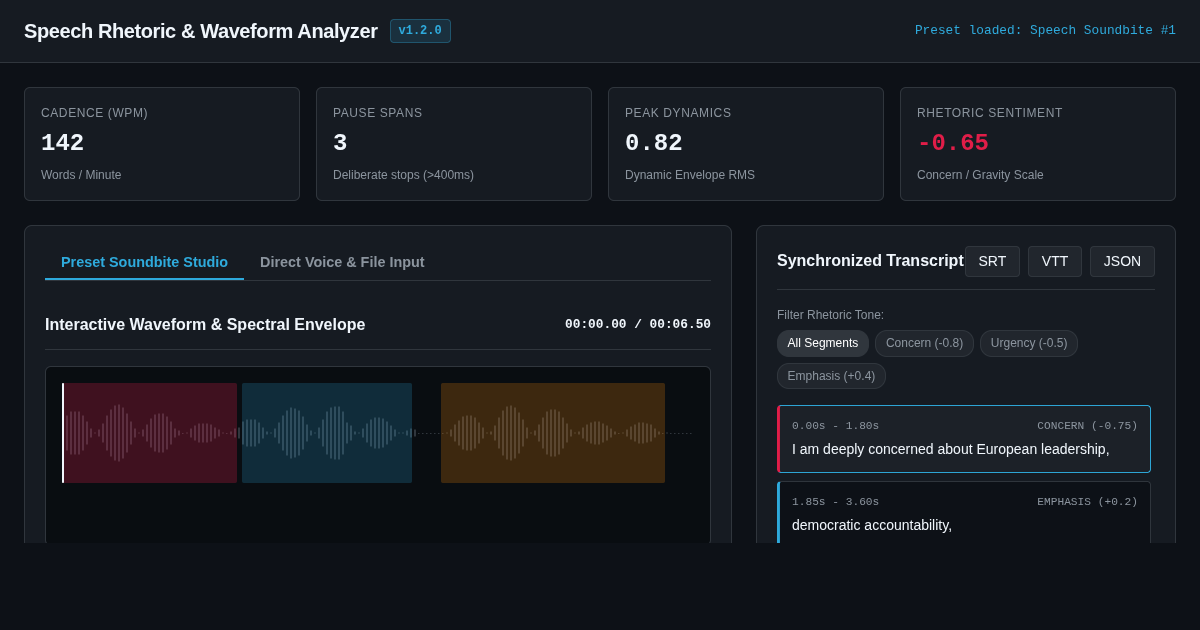The height and width of the screenshot is (630, 1200).
Task: Export transcript as JSON
Action: (1122, 261)
